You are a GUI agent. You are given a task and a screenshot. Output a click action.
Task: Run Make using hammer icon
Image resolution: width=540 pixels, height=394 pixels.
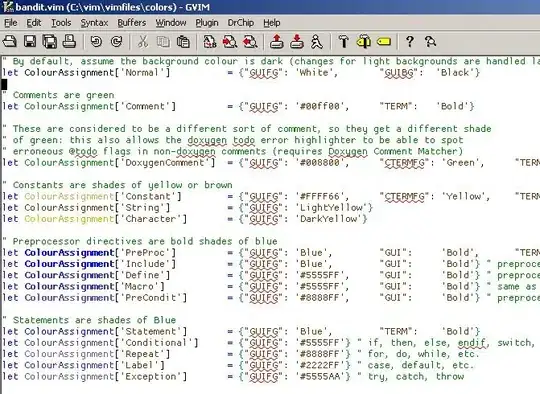pos(343,42)
